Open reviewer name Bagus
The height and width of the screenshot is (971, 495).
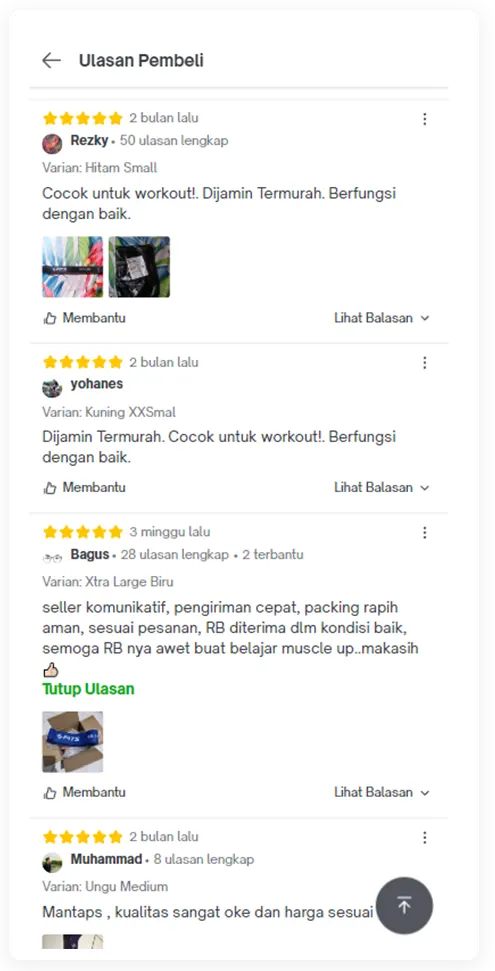[x=90, y=554]
